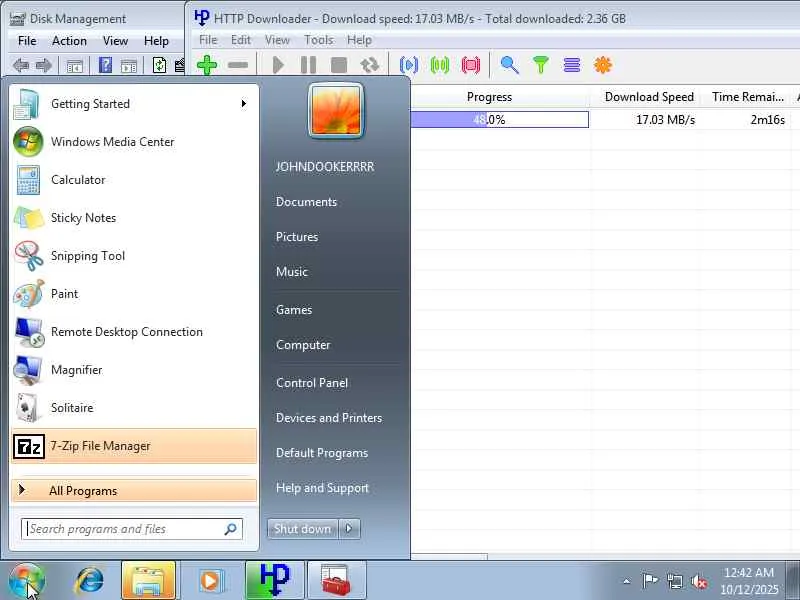Open View menu in HTTP Downloader

click(277, 40)
